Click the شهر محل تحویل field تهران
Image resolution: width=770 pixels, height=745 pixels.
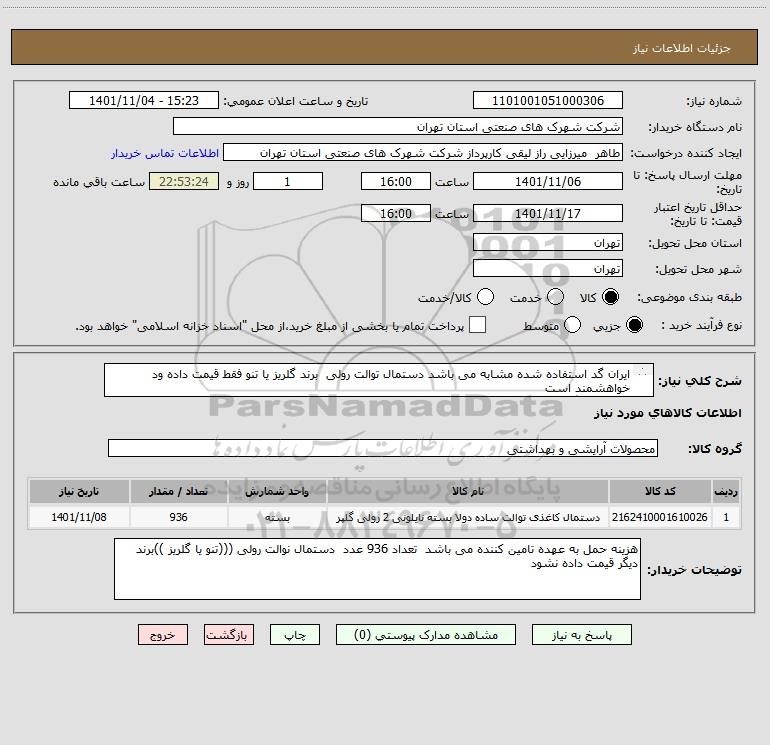pyautogui.click(x=548, y=269)
